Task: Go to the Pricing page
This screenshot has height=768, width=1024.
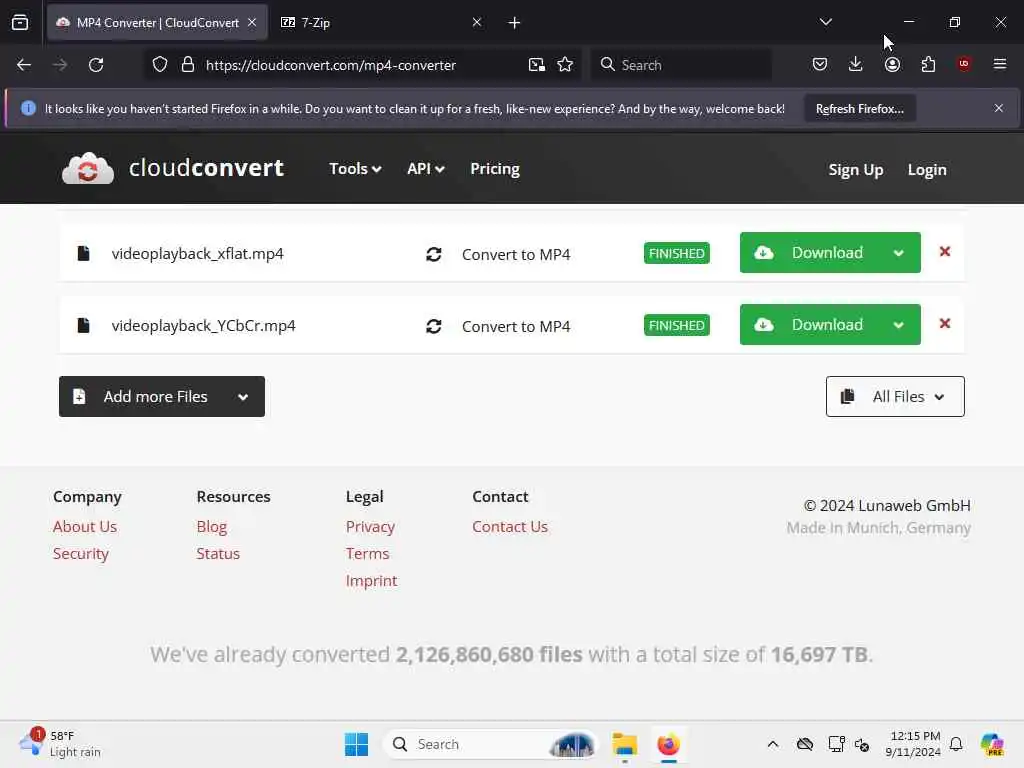Action: (495, 168)
